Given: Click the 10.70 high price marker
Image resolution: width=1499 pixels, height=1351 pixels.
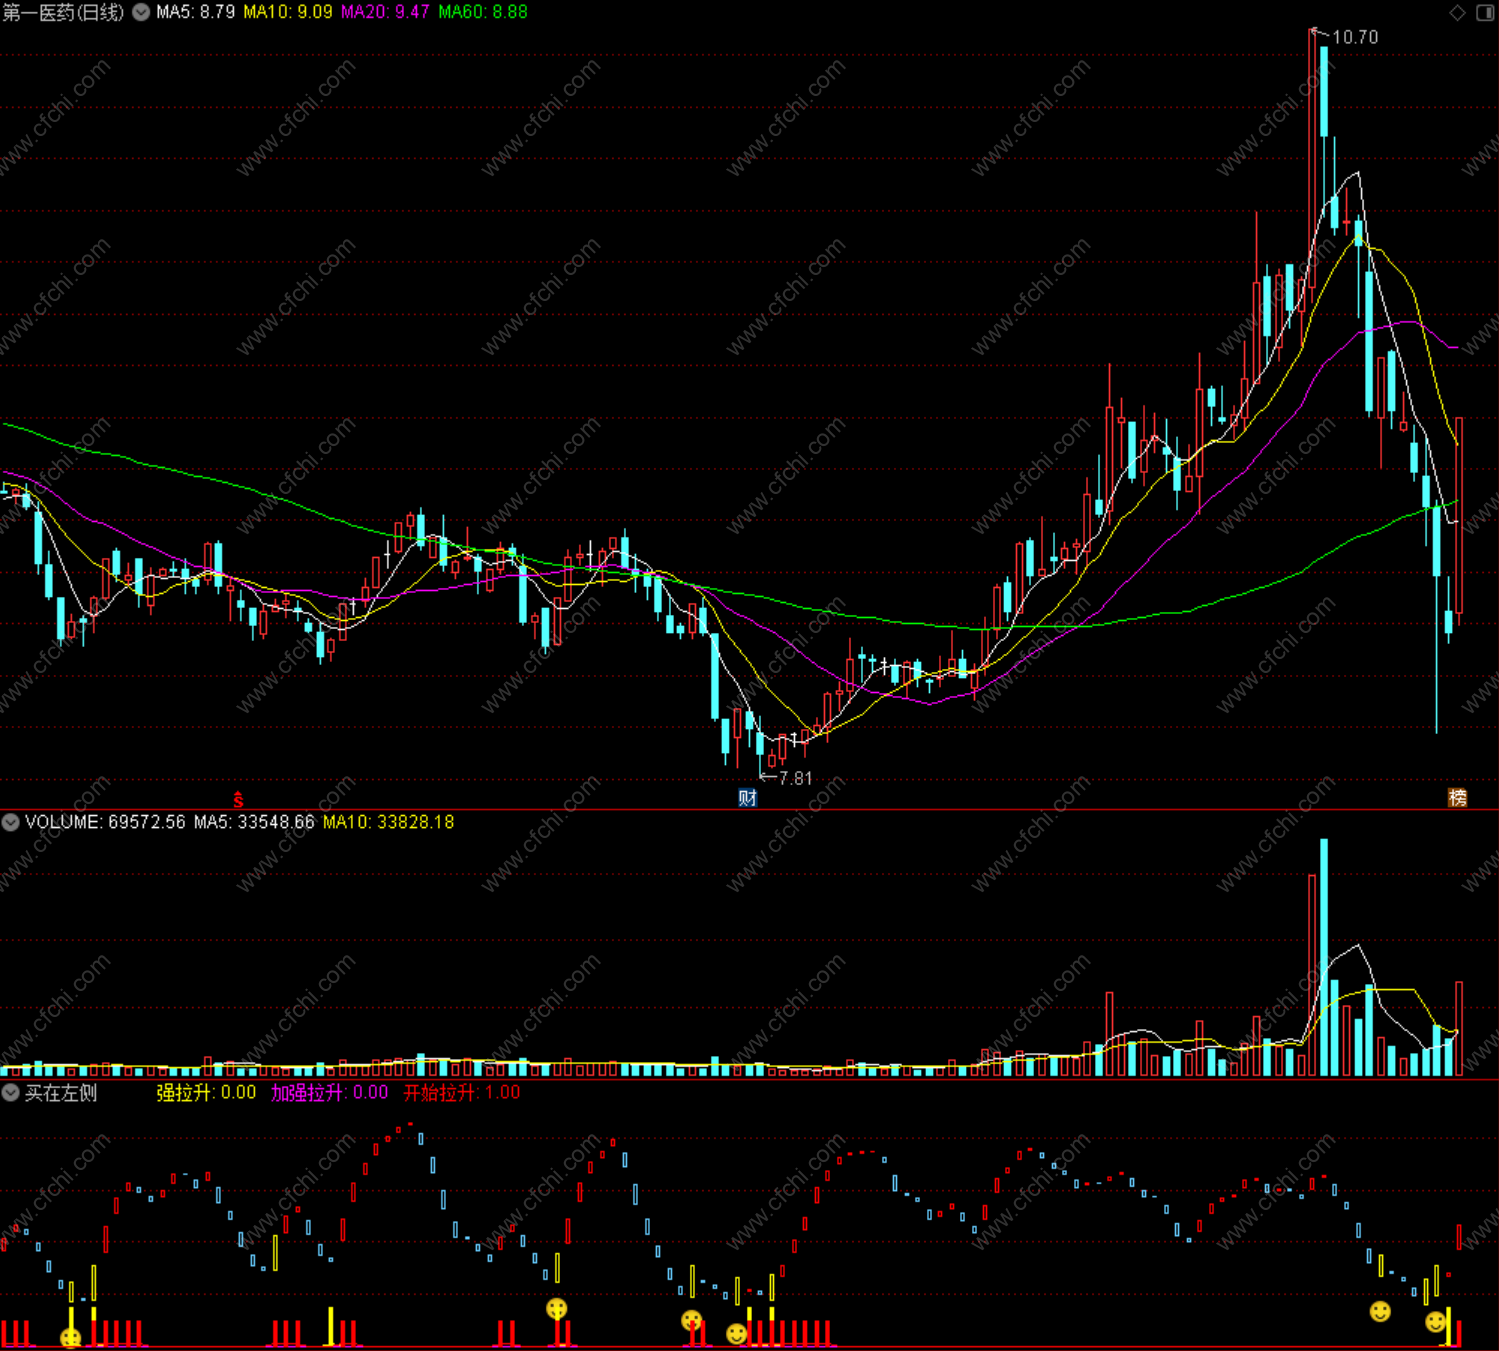Looking at the screenshot, I should [x=1355, y=37].
